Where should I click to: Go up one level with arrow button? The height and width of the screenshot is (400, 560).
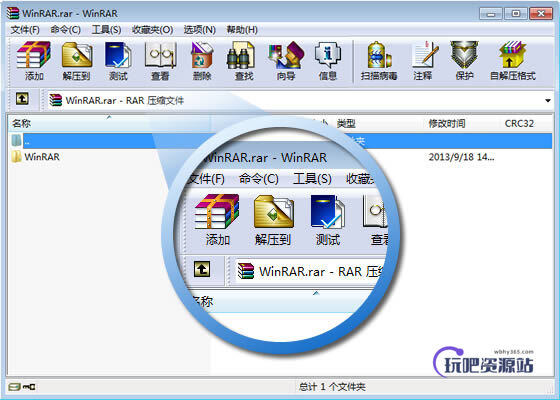22,99
